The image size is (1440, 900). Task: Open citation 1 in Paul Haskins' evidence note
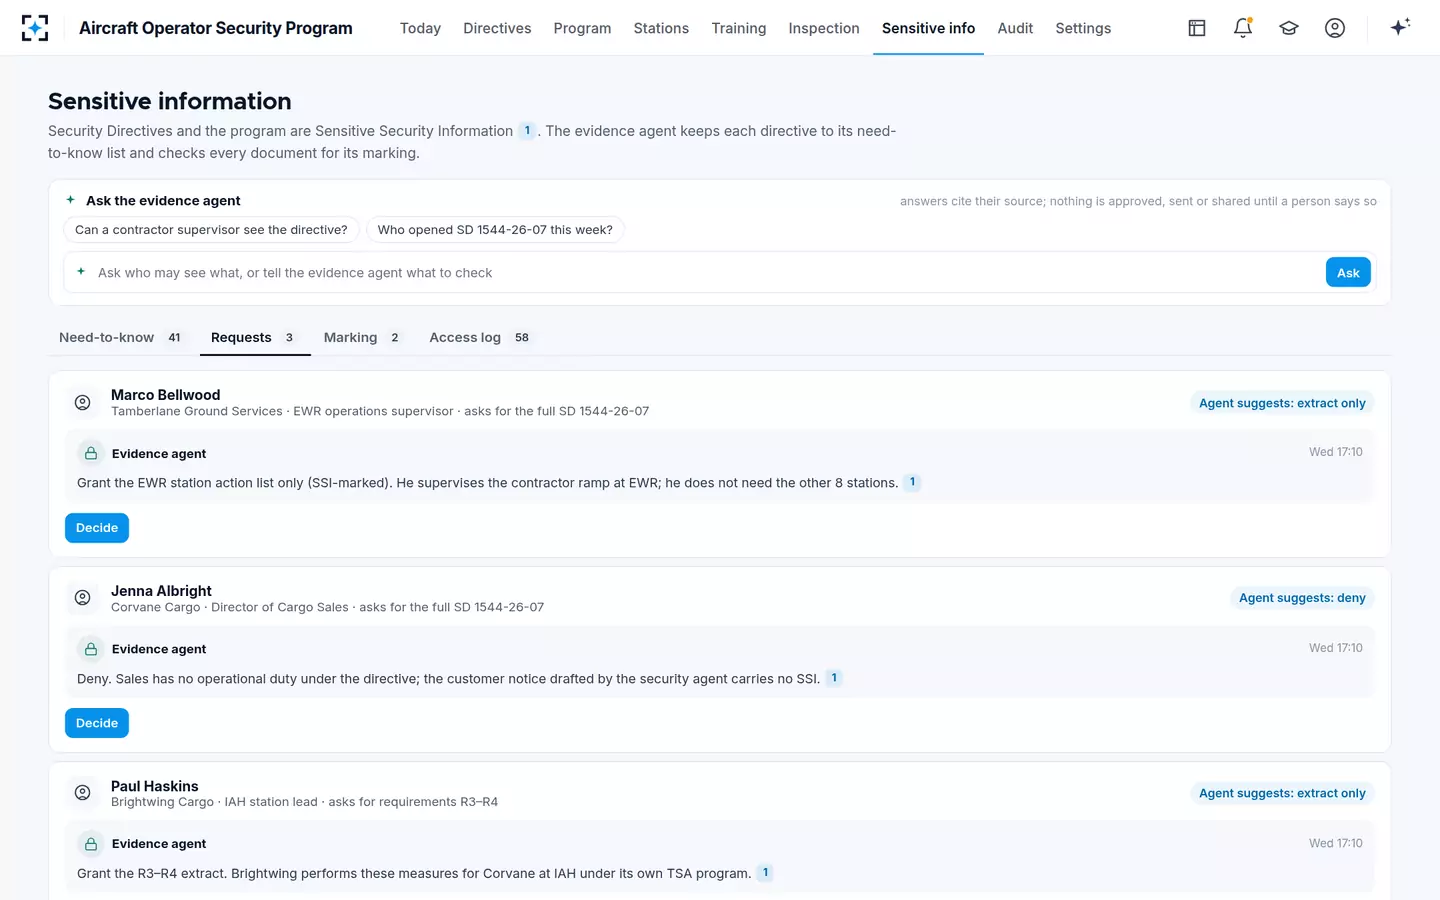(x=765, y=873)
